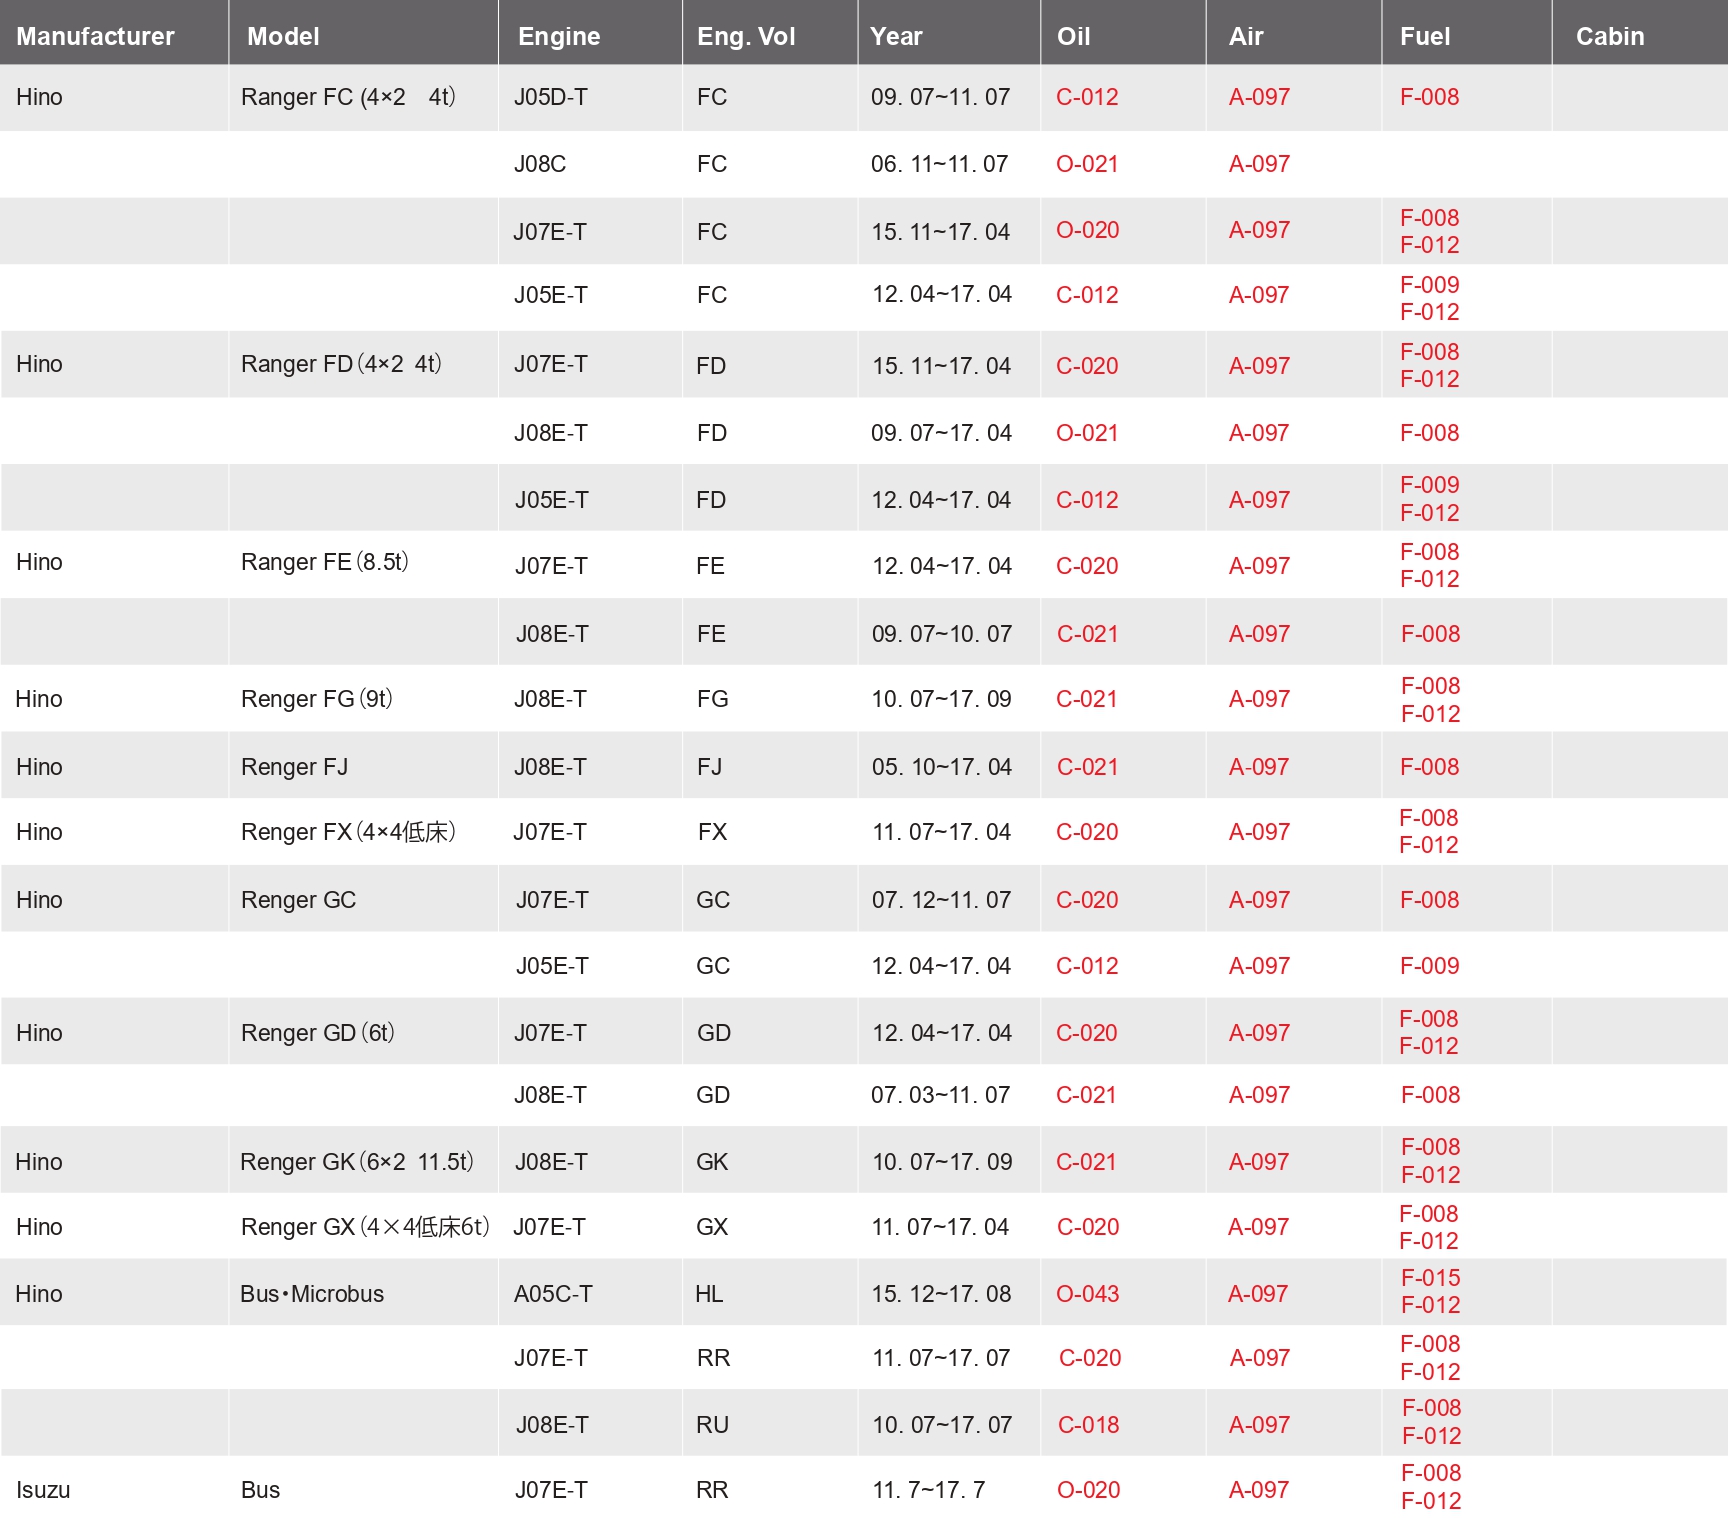Image resolution: width=1728 pixels, height=1518 pixels.
Task: Select Renger GX (4×4低床6t) model cell
Action: (365, 1227)
